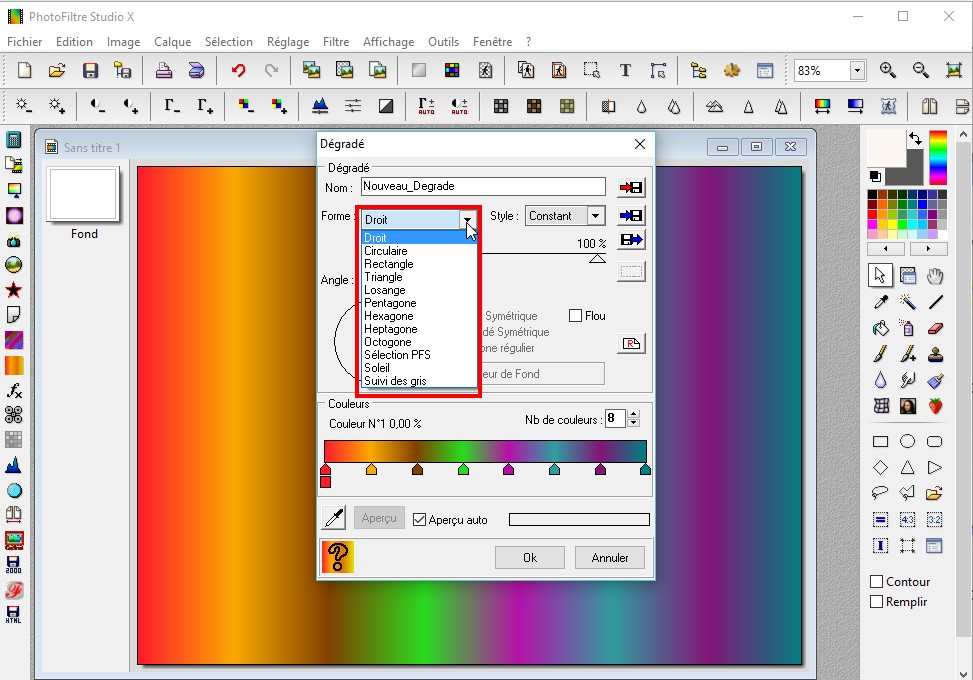Open the Fichier menu
This screenshot has width=973, height=680.
[x=25, y=42]
